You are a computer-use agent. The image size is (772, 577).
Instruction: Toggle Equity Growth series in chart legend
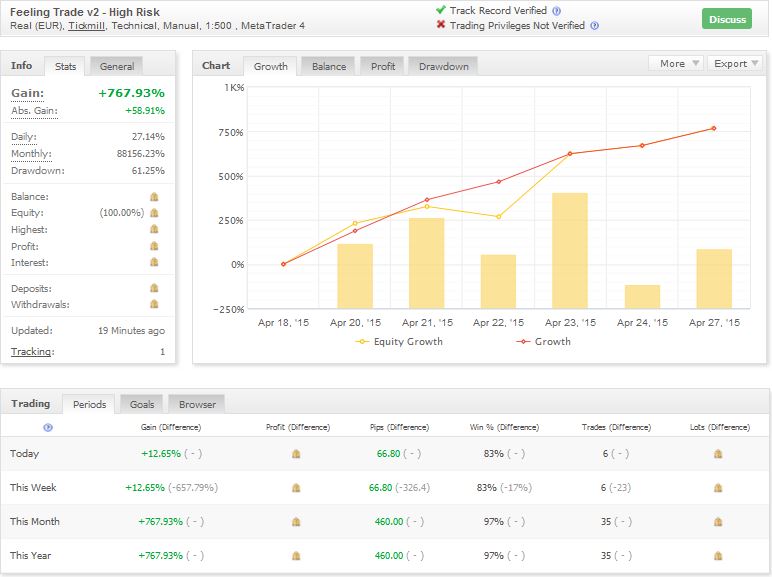click(x=400, y=342)
